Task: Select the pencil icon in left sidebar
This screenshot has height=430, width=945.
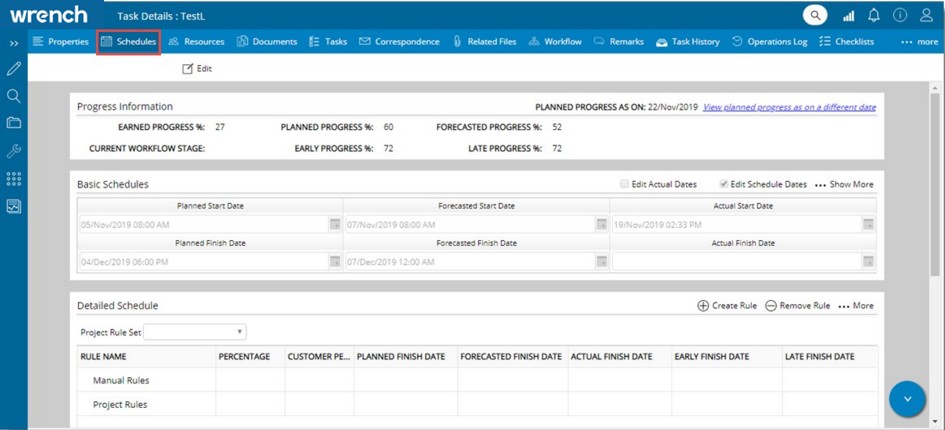Action: [14, 69]
